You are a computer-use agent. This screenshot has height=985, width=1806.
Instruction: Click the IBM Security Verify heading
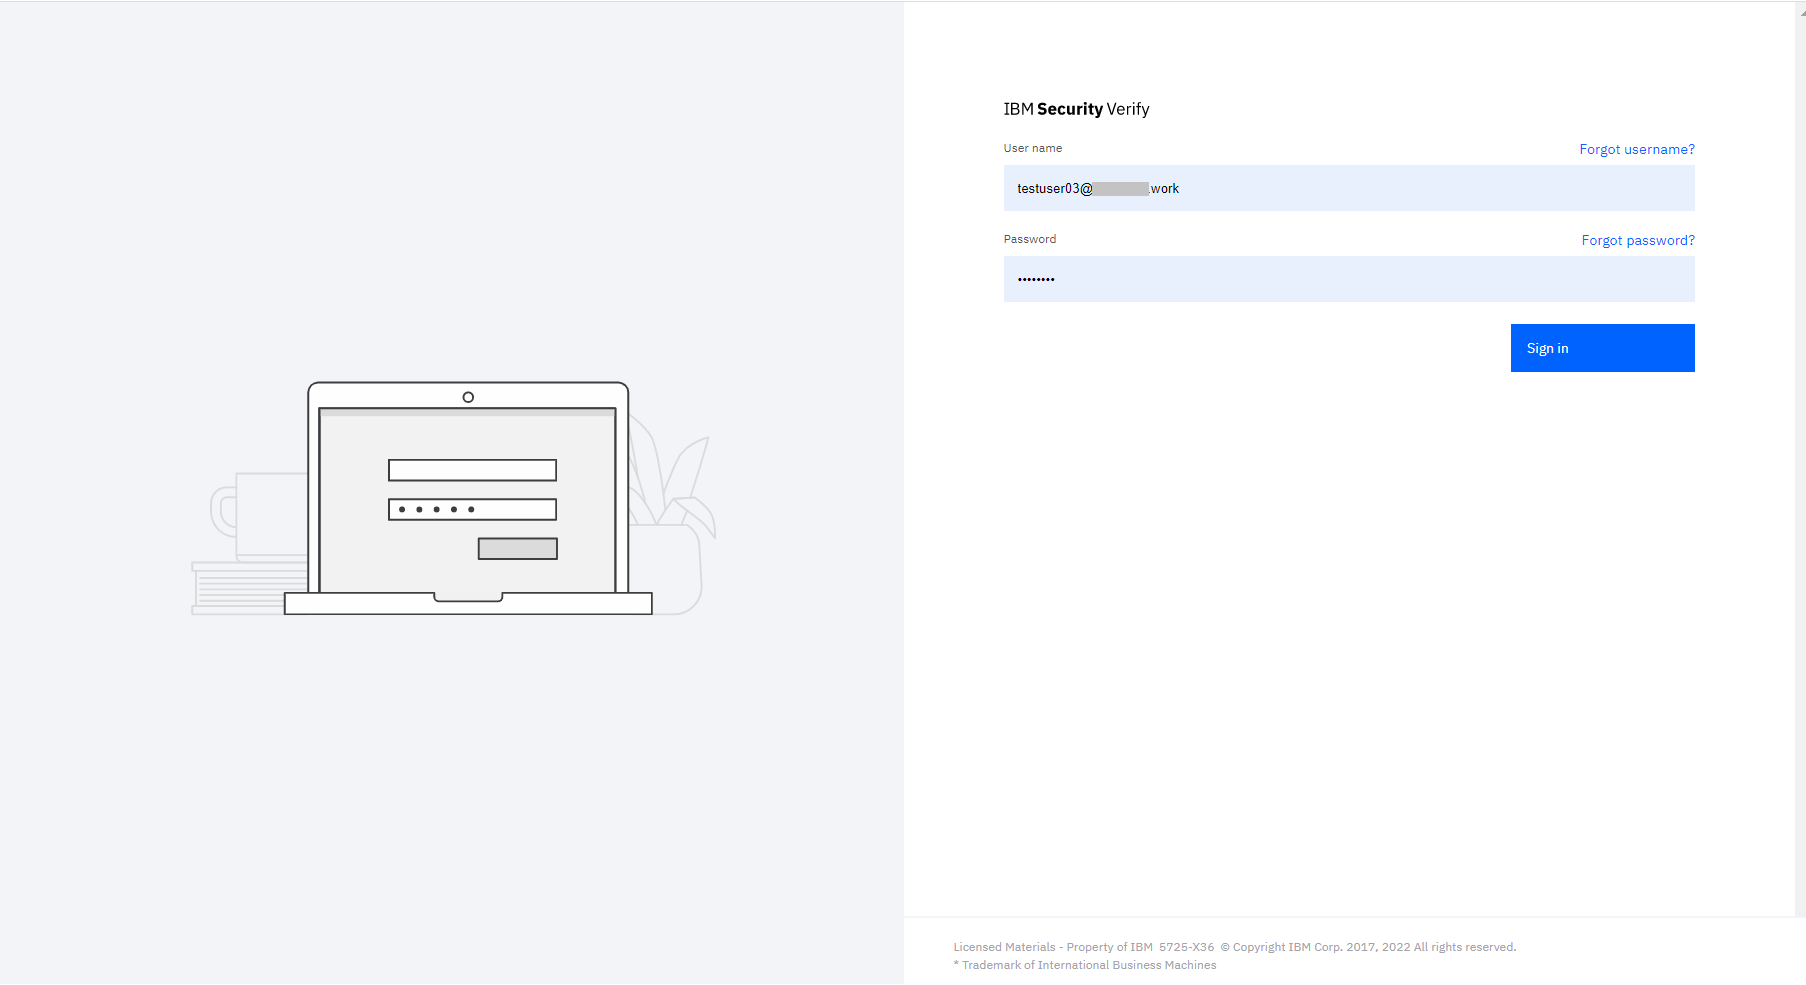coord(1076,109)
